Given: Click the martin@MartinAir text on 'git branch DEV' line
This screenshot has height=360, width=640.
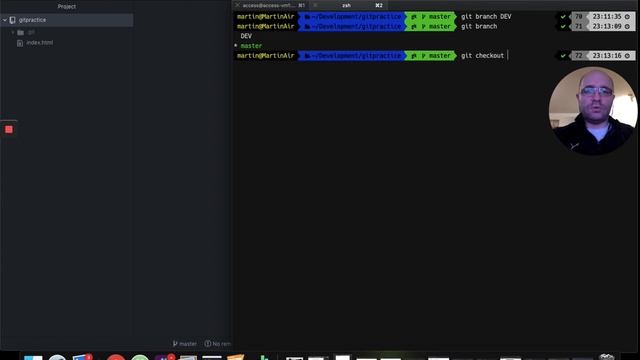Looking at the screenshot, I should pyautogui.click(x=265, y=16).
